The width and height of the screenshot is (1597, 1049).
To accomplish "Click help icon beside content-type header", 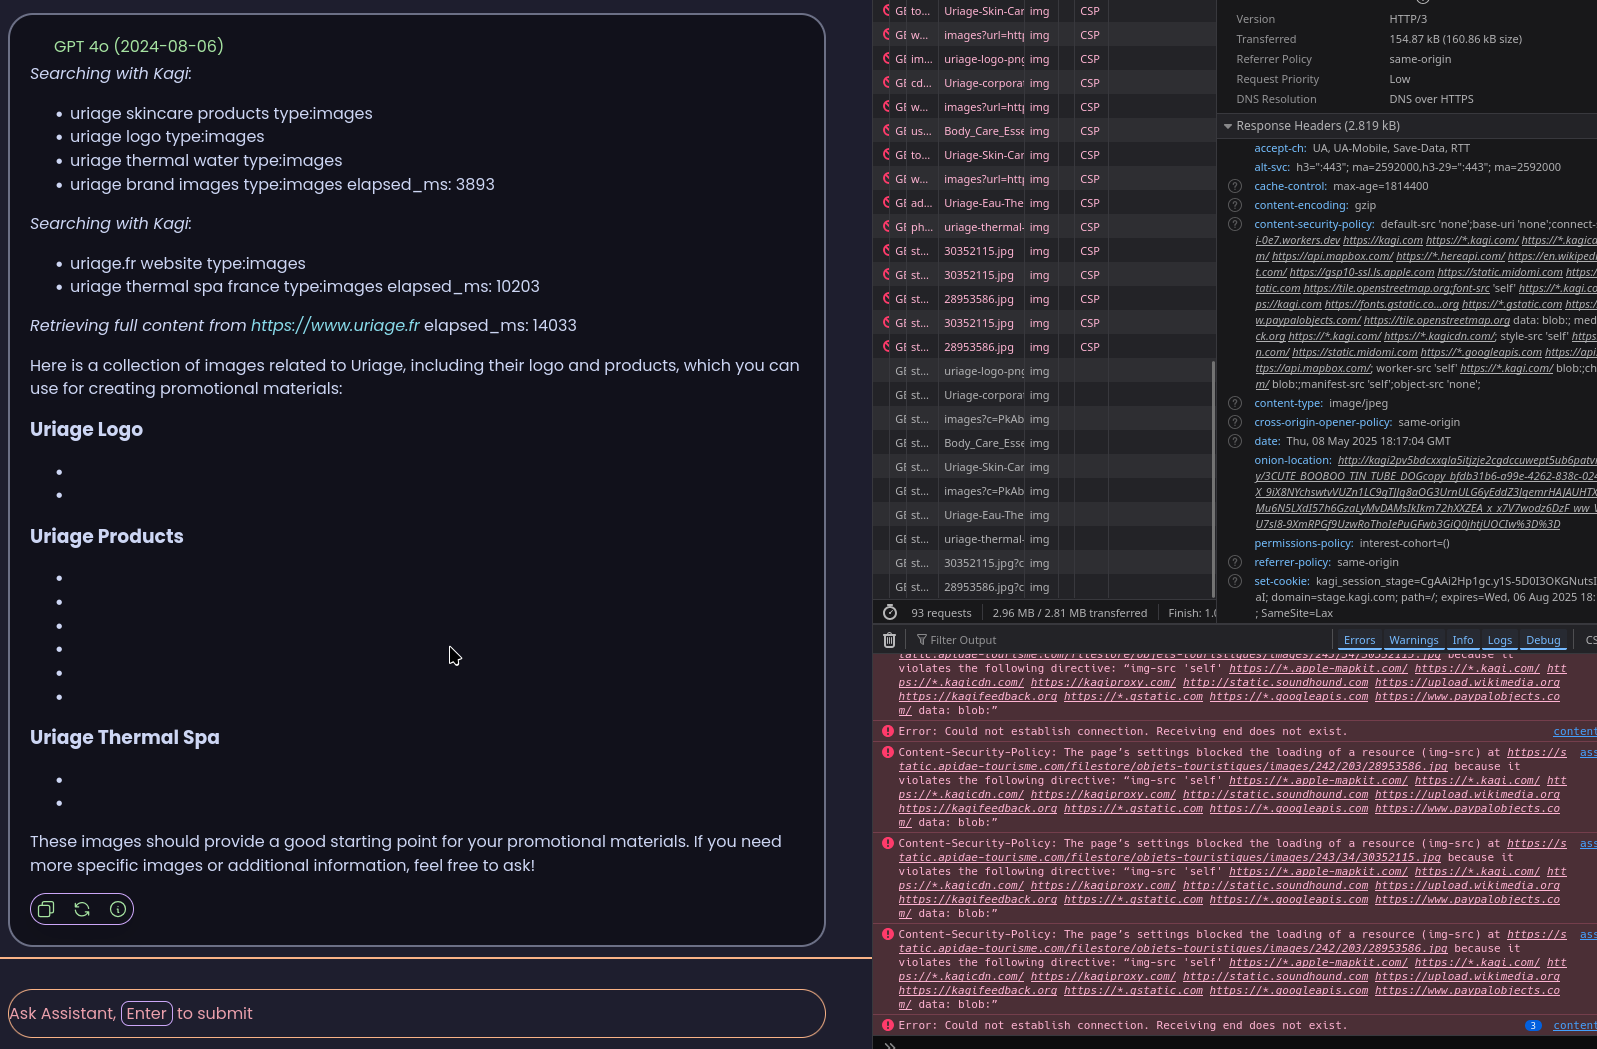I will pos(1234,403).
